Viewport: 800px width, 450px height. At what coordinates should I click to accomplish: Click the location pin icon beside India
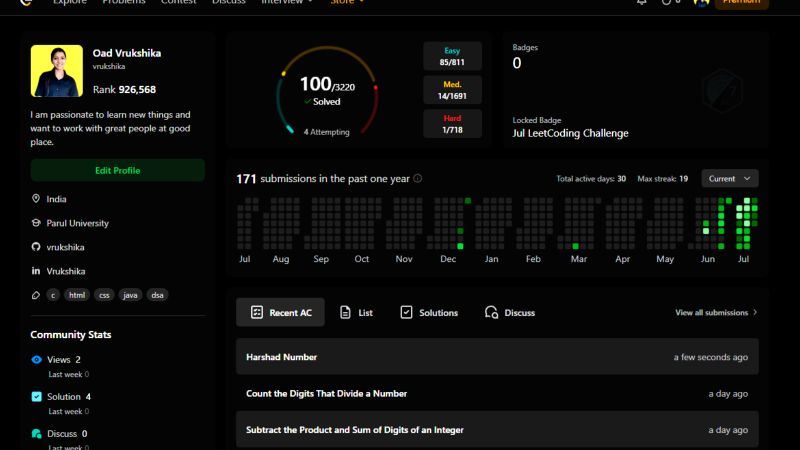36,198
